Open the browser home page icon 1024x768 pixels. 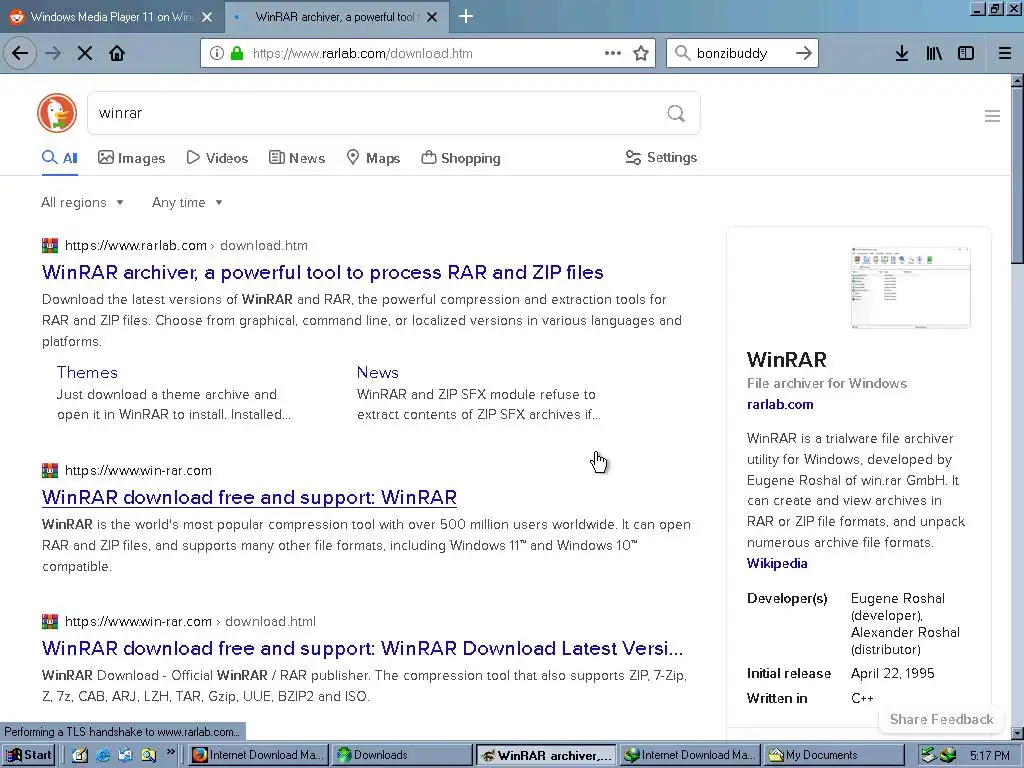(117, 54)
